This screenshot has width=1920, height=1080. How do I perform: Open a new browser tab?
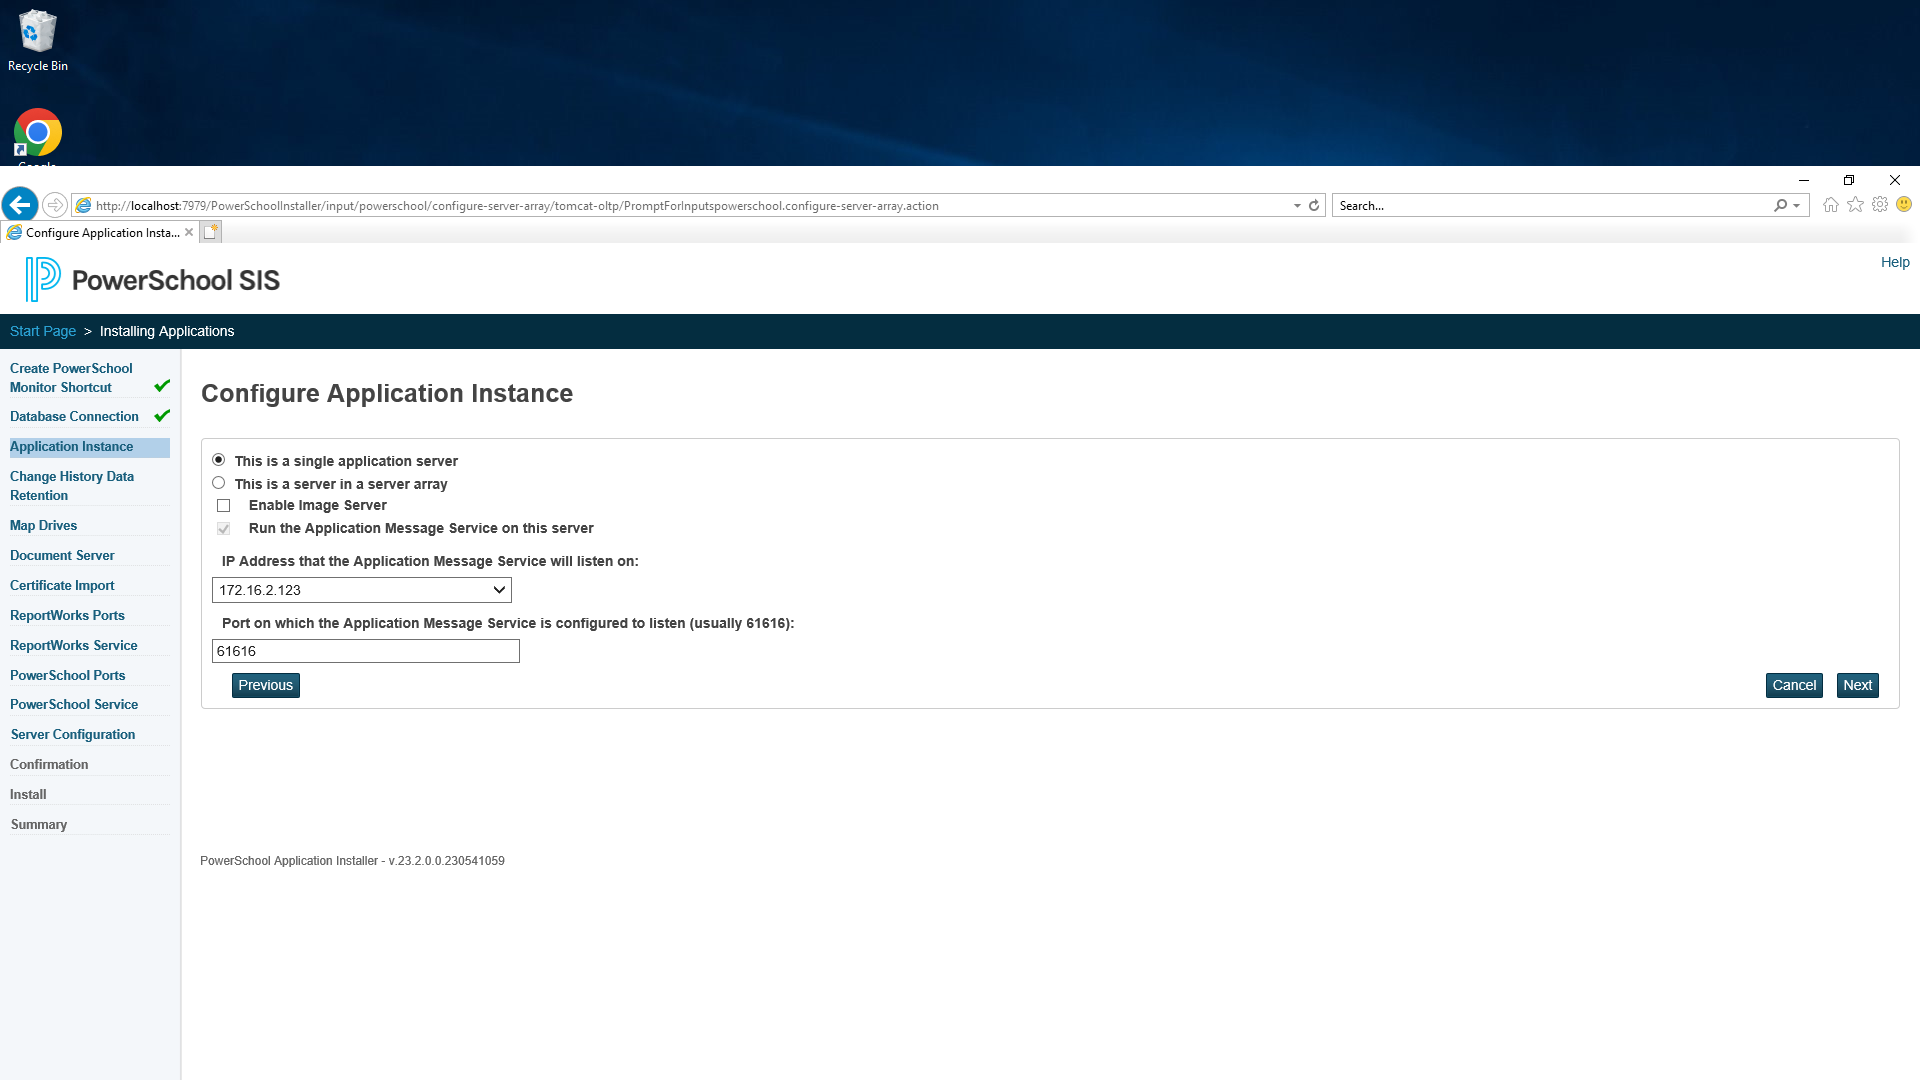click(210, 232)
